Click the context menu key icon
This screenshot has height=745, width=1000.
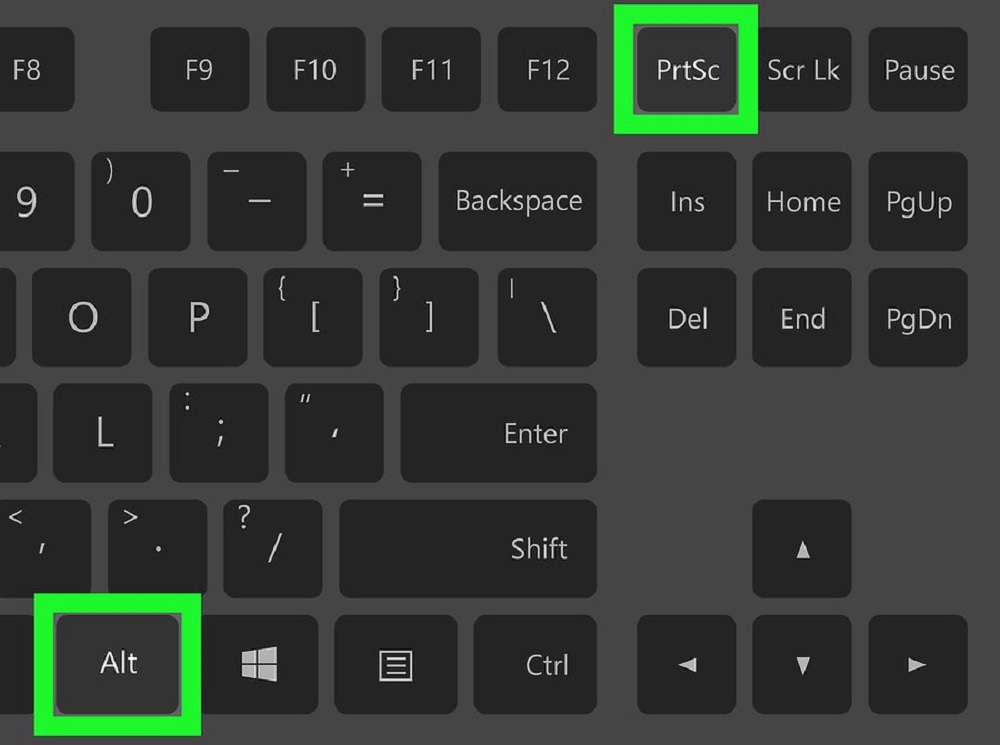coord(395,665)
